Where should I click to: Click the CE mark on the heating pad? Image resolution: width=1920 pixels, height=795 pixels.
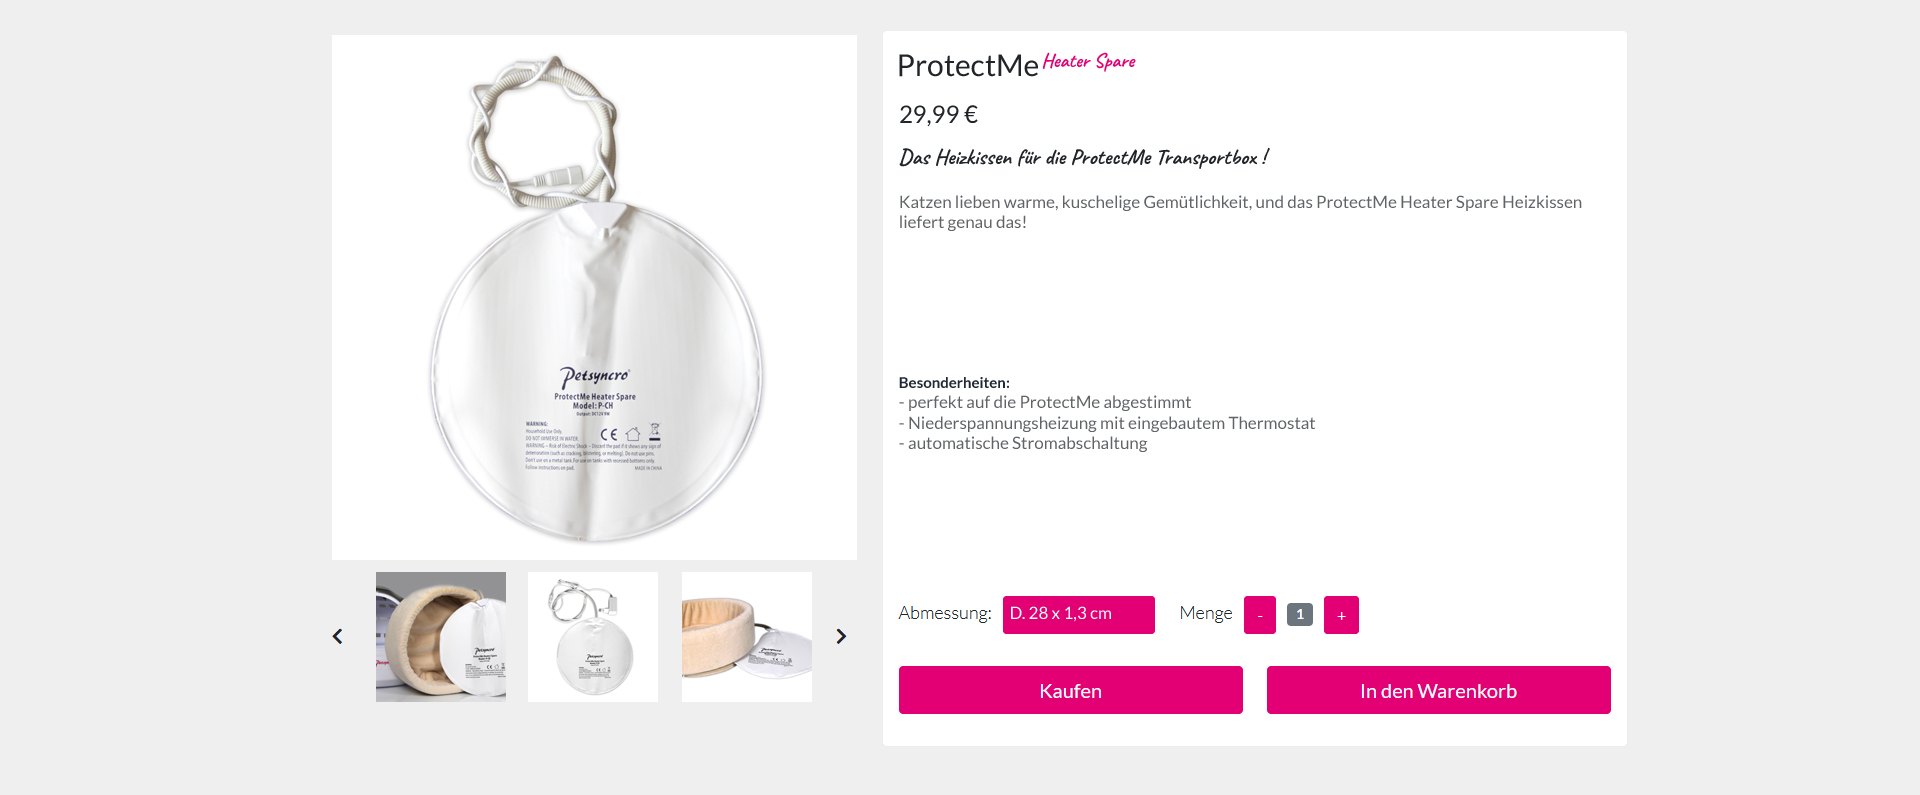click(608, 434)
